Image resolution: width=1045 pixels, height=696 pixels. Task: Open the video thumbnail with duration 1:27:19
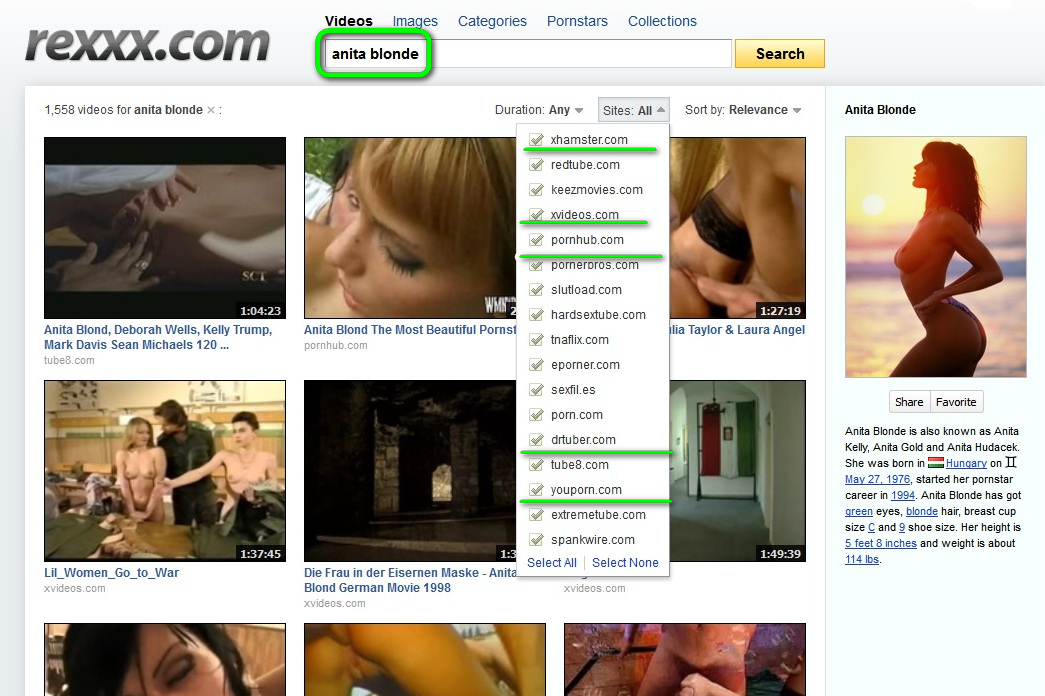pyautogui.click(x=738, y=228)
